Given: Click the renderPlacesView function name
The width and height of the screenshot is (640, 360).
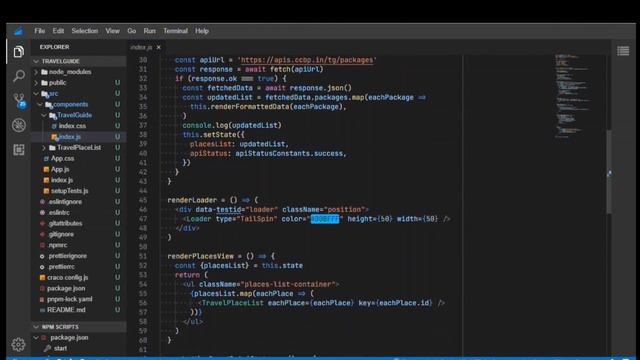Looking at the screenshot, I should pos(200,256).
